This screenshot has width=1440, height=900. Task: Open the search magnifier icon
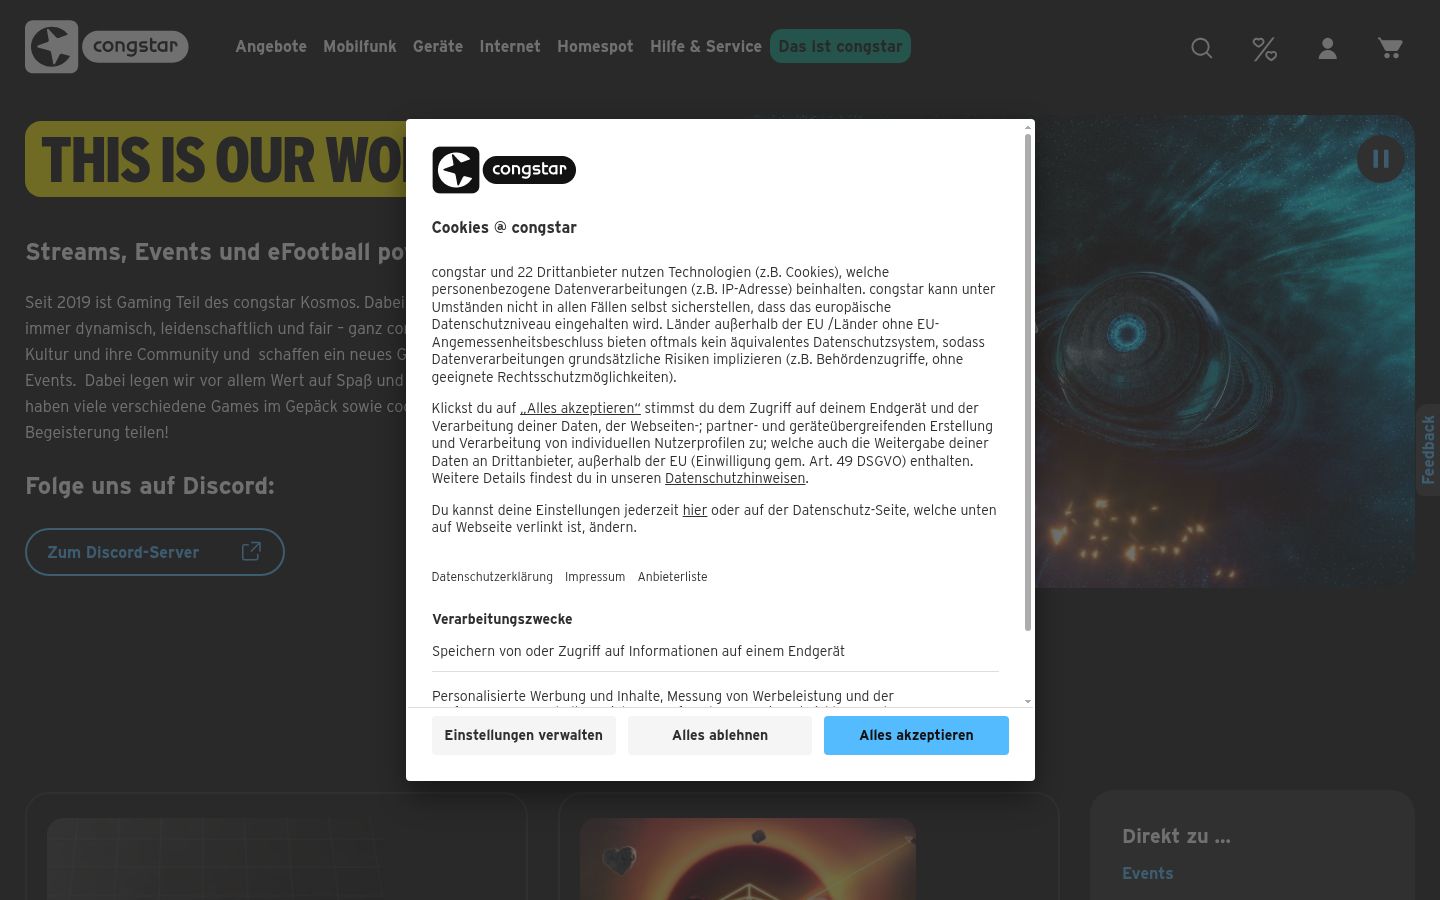(x=1202, y=48)
